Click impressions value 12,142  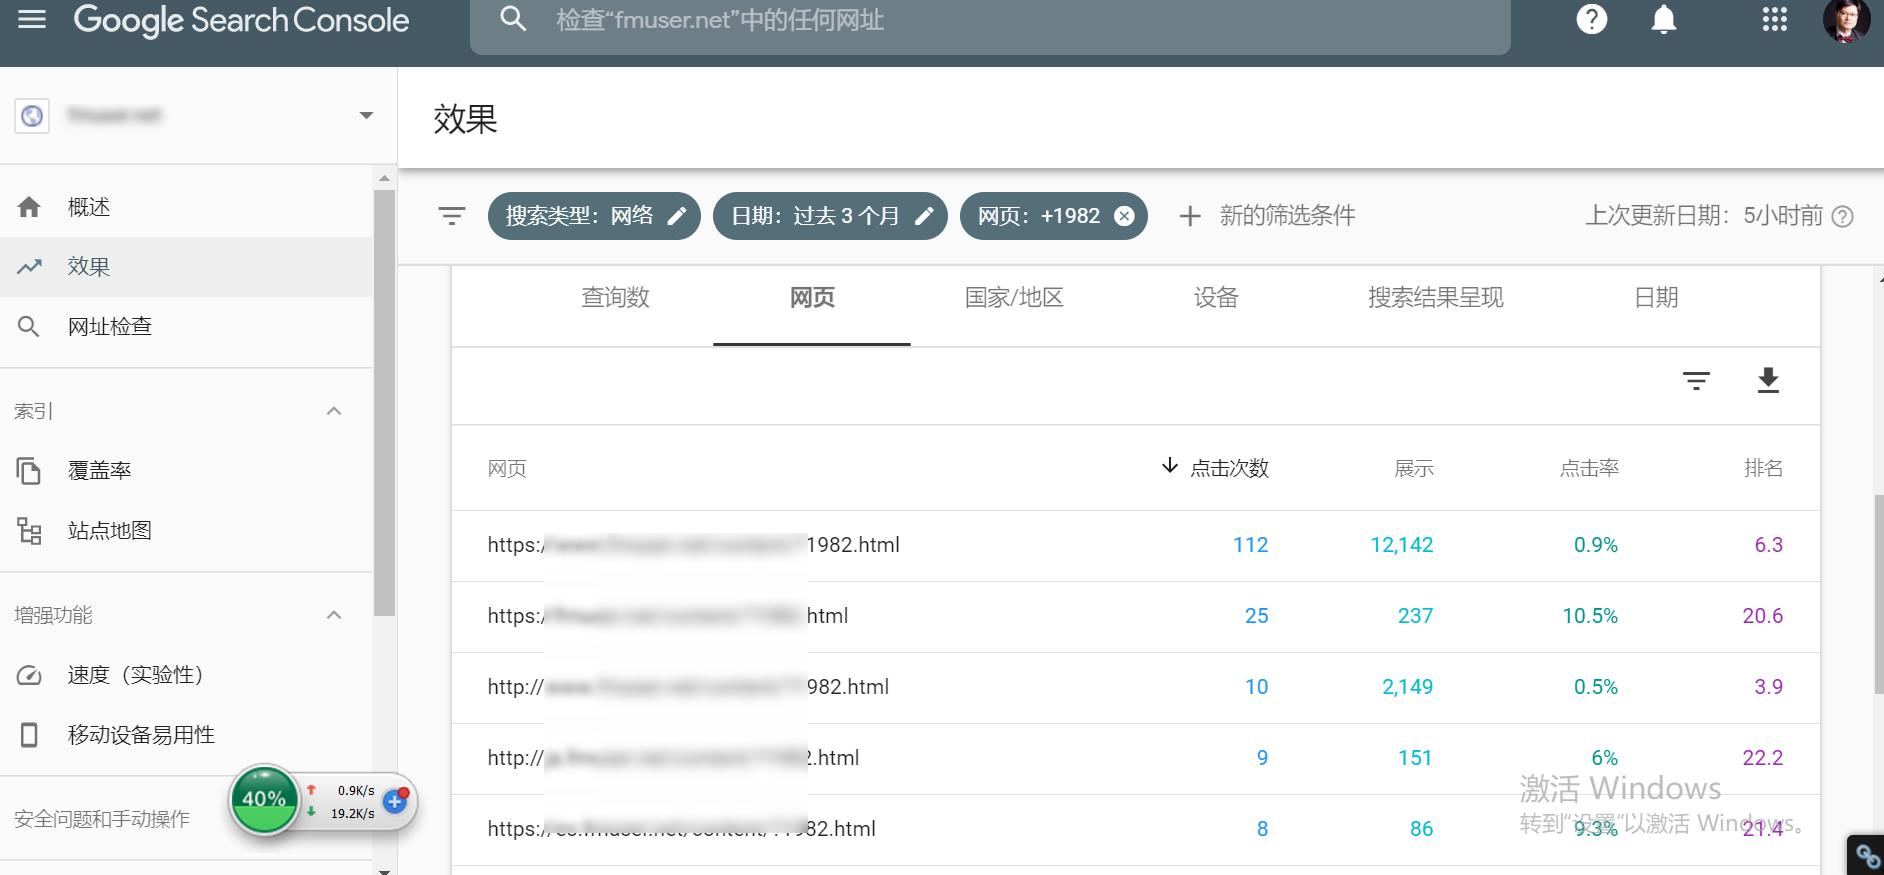[x=1401, y=545]
